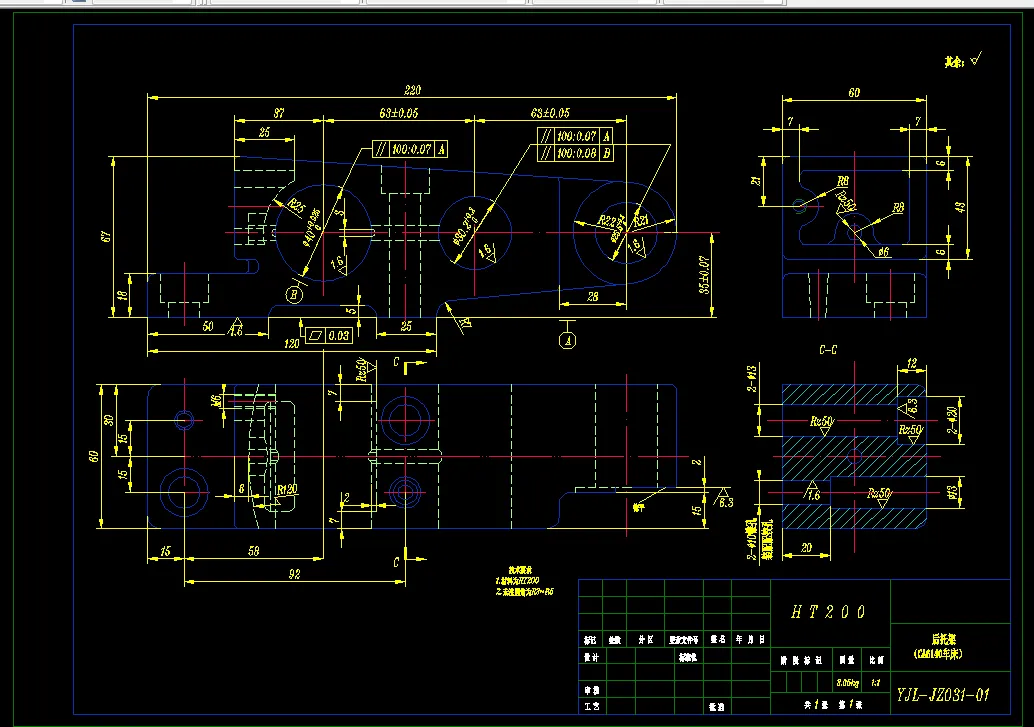Click the 220 overall length dimension
The image size is (1034, 727).
(412, 90)
